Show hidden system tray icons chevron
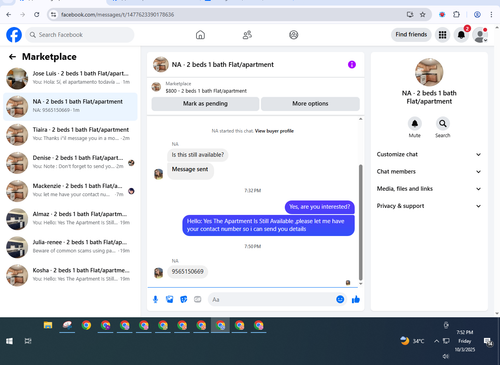The height and width of the screenshot is (365, 500). click(x=436, y=341)
